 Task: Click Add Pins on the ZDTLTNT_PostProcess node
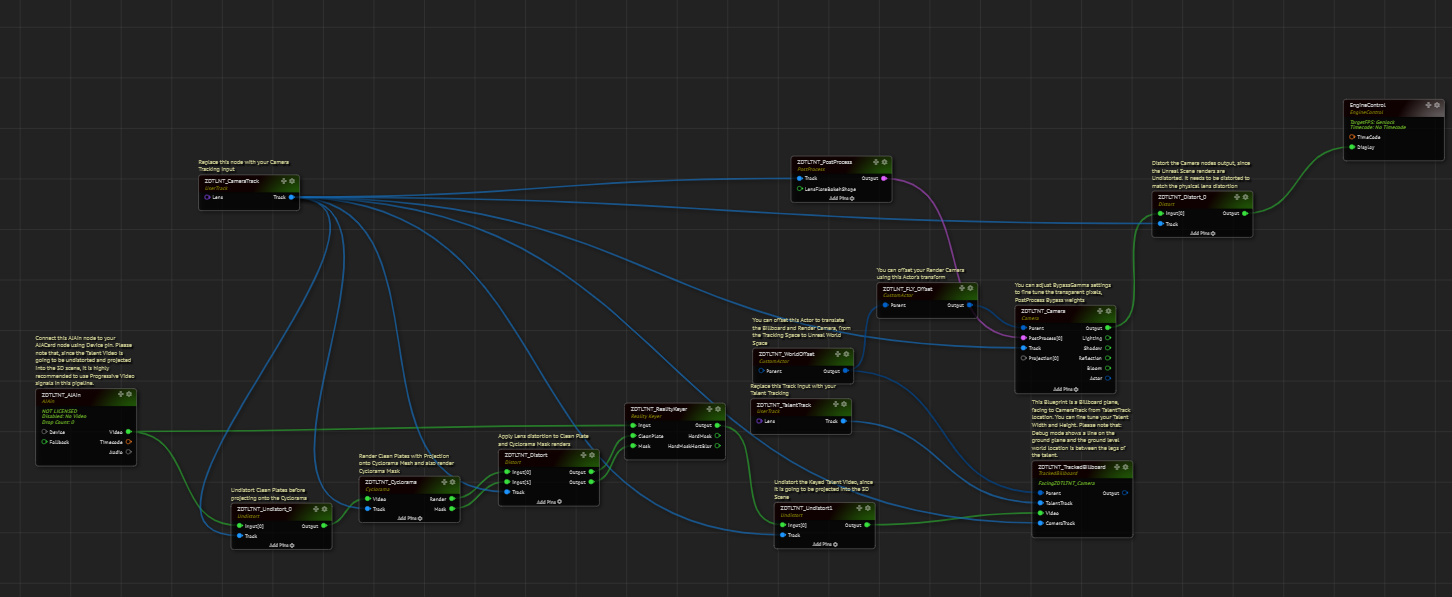click(x=840, y=198)
